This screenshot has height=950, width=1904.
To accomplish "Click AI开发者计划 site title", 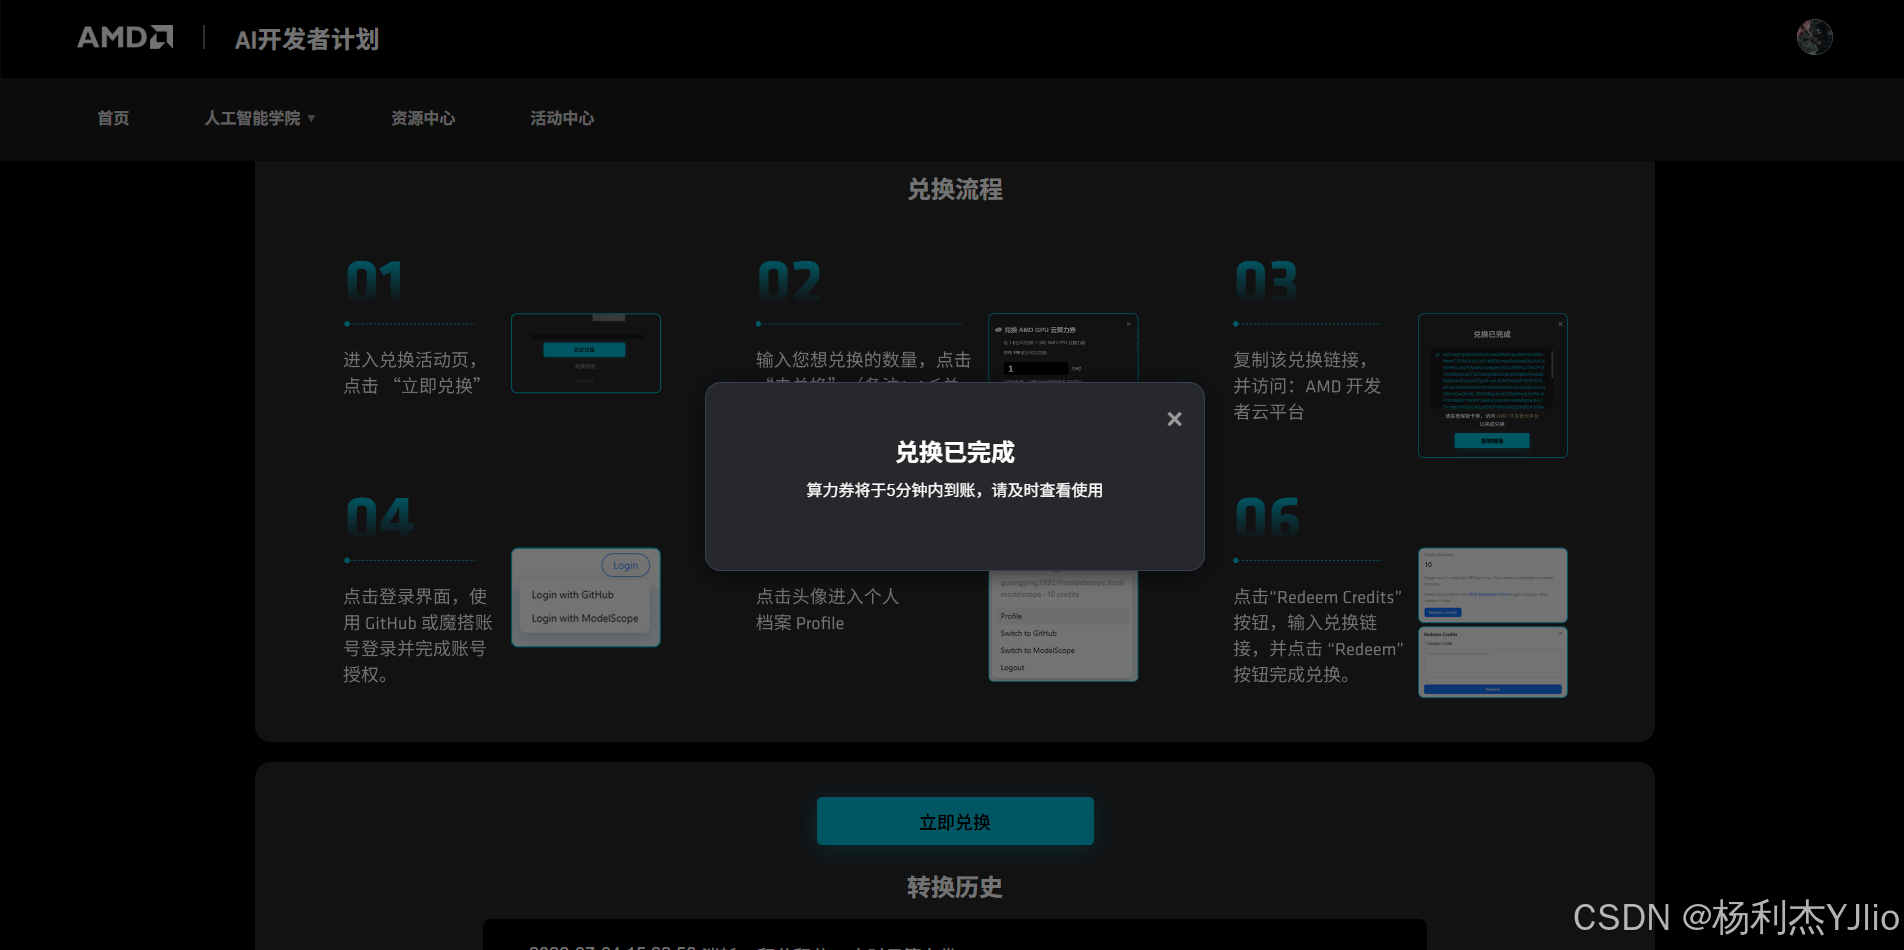I will tap(307, 39).
